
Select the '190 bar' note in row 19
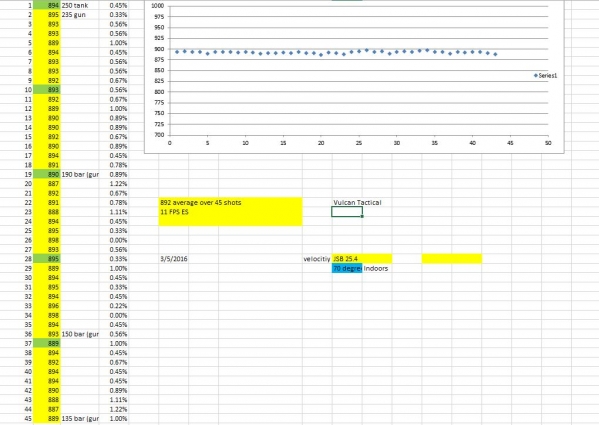79,175
